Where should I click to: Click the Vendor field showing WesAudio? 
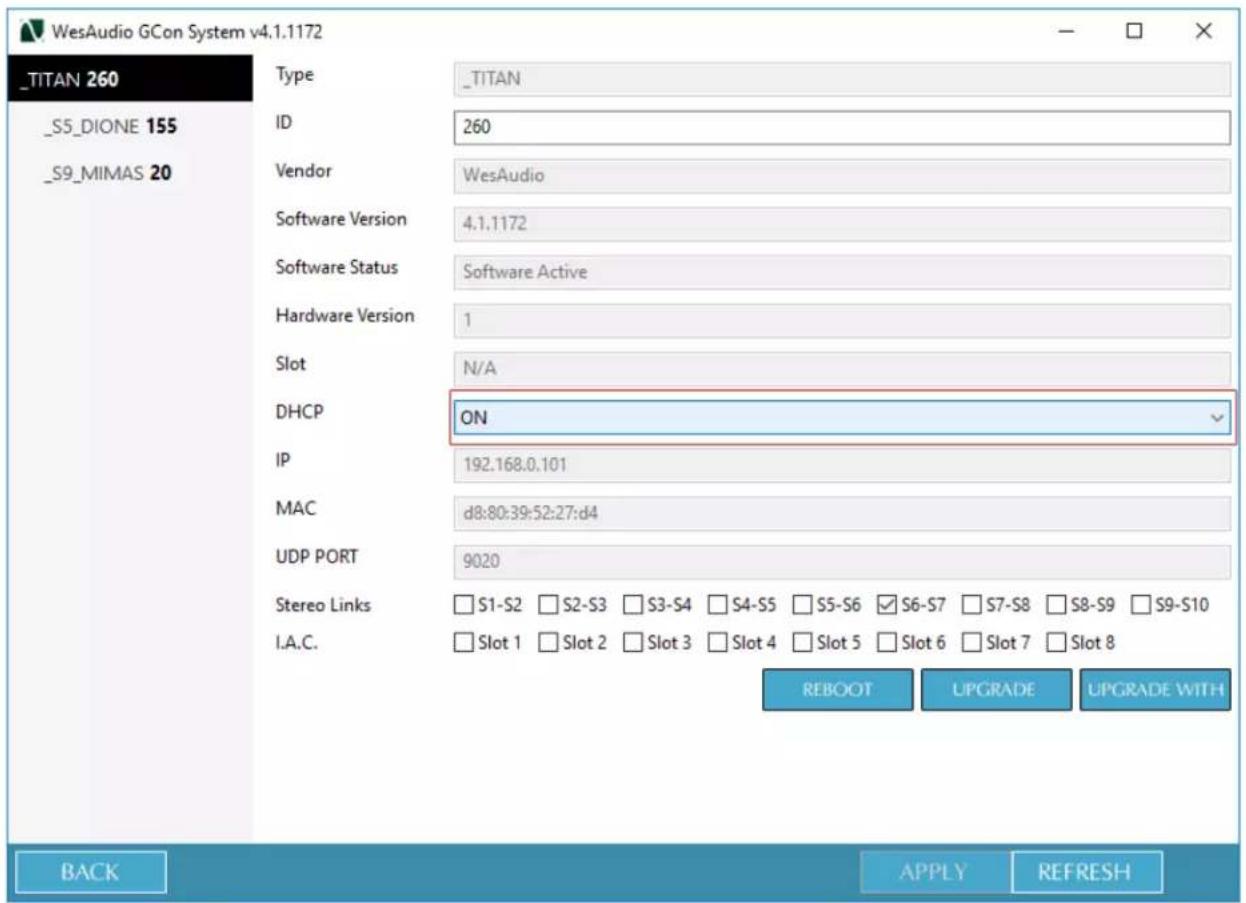point(841,175)
